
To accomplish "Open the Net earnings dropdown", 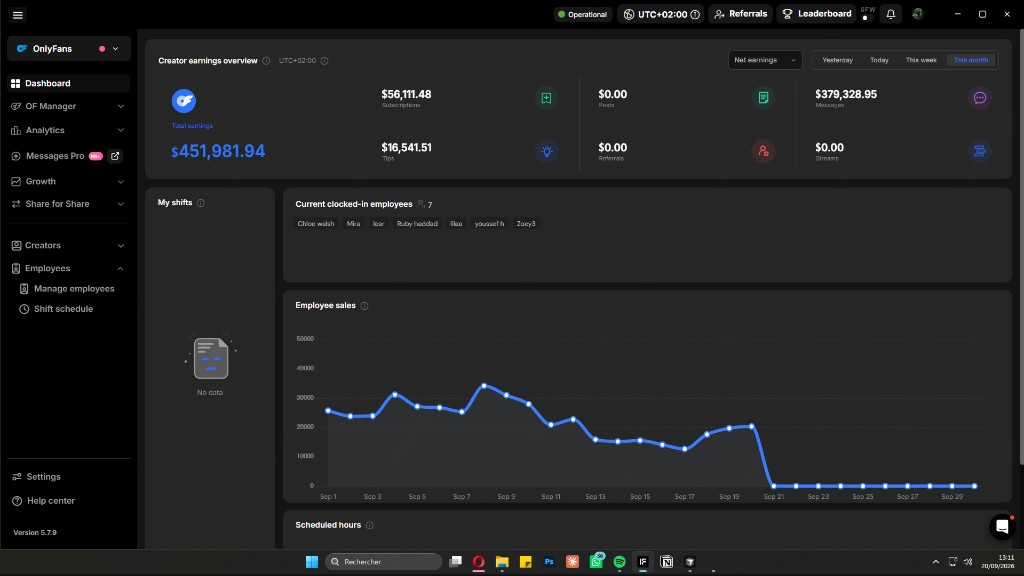I will [765, 60].
